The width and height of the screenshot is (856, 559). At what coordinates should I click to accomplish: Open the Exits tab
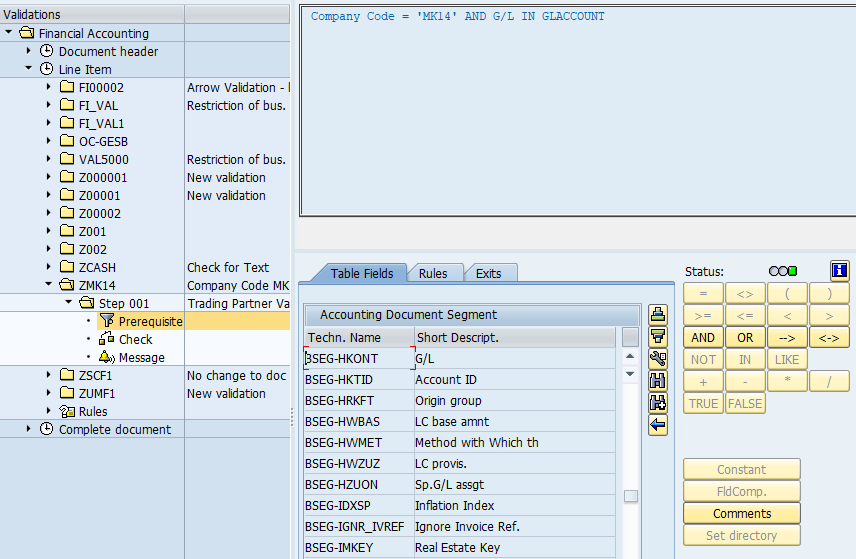[489, 273]
